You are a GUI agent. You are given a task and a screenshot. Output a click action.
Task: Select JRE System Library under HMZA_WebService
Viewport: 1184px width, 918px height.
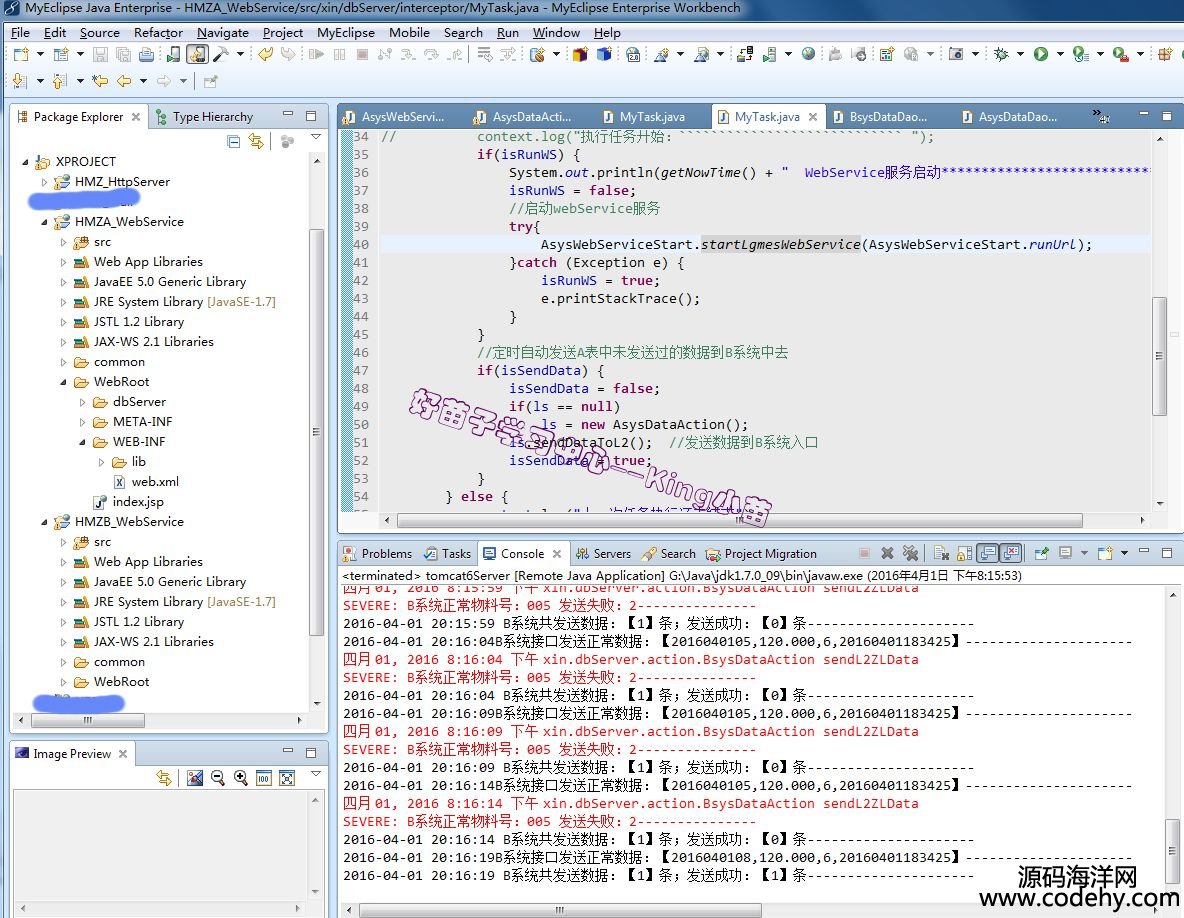click(x=175, y=302)
